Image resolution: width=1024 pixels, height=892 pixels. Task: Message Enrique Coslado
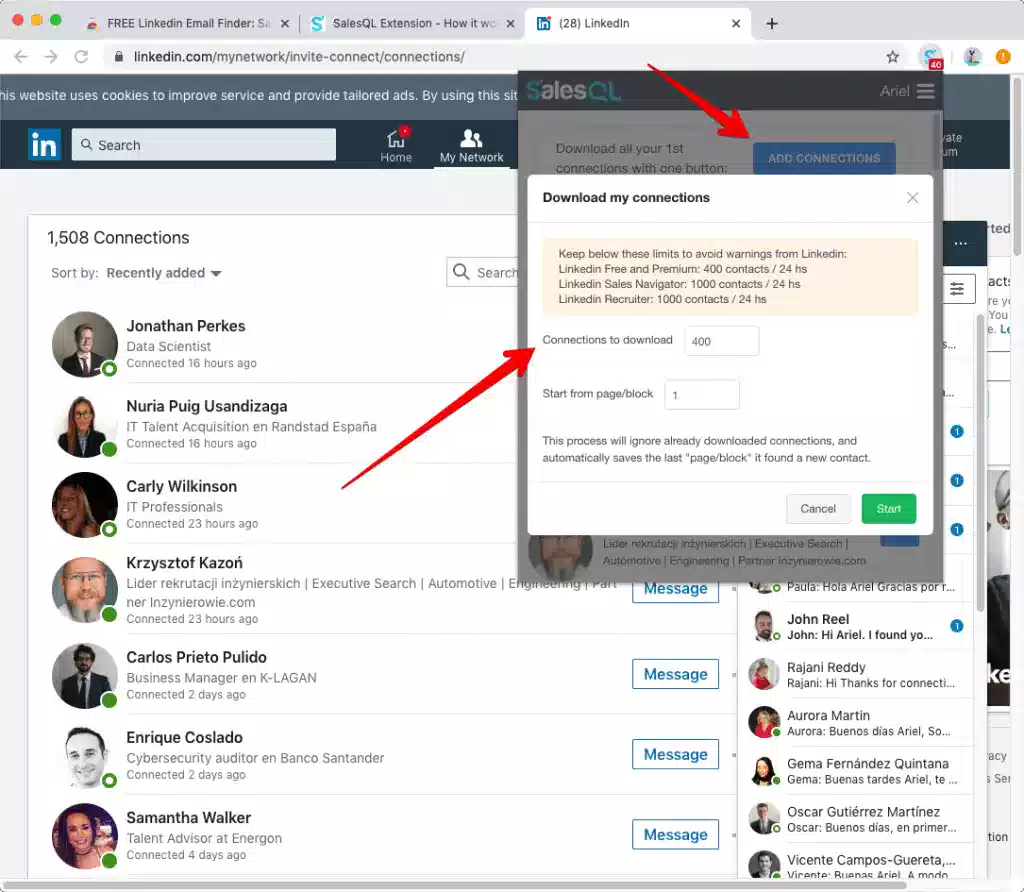[675, 754]
